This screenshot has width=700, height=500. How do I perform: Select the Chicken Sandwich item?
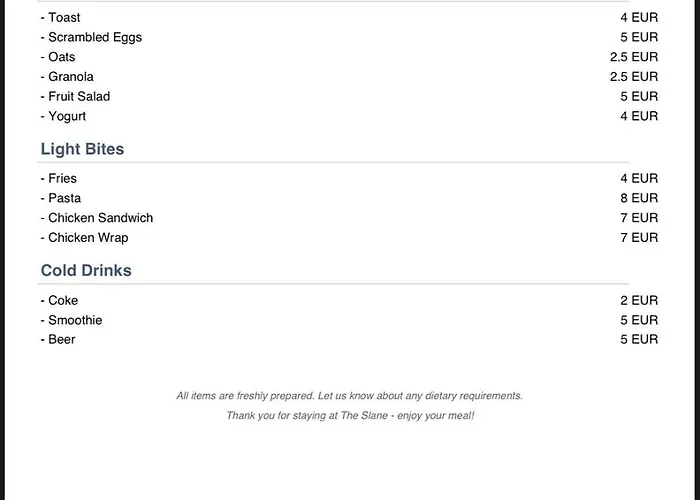100,218
